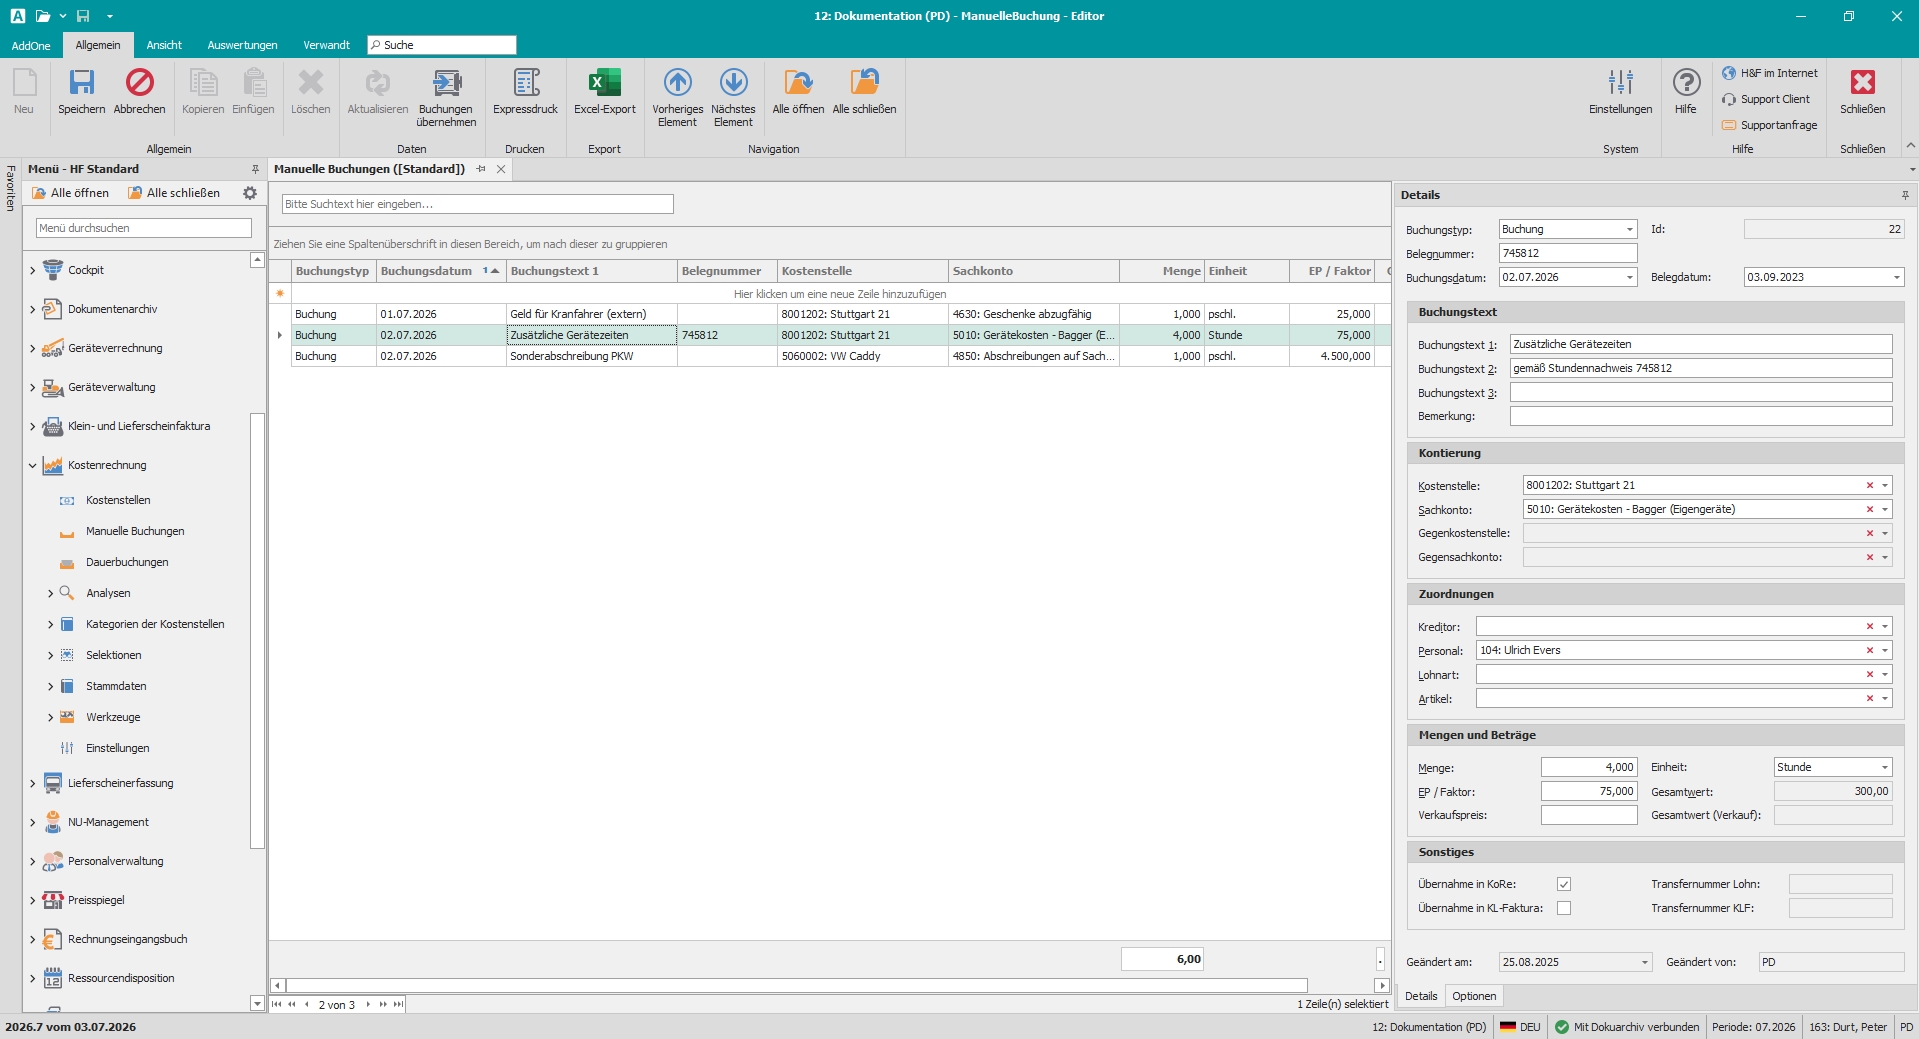Screen dimensions: 1919x1039
Task: Collapse the Kostenrechnung tree node
Action: click(x=32, y=465)
